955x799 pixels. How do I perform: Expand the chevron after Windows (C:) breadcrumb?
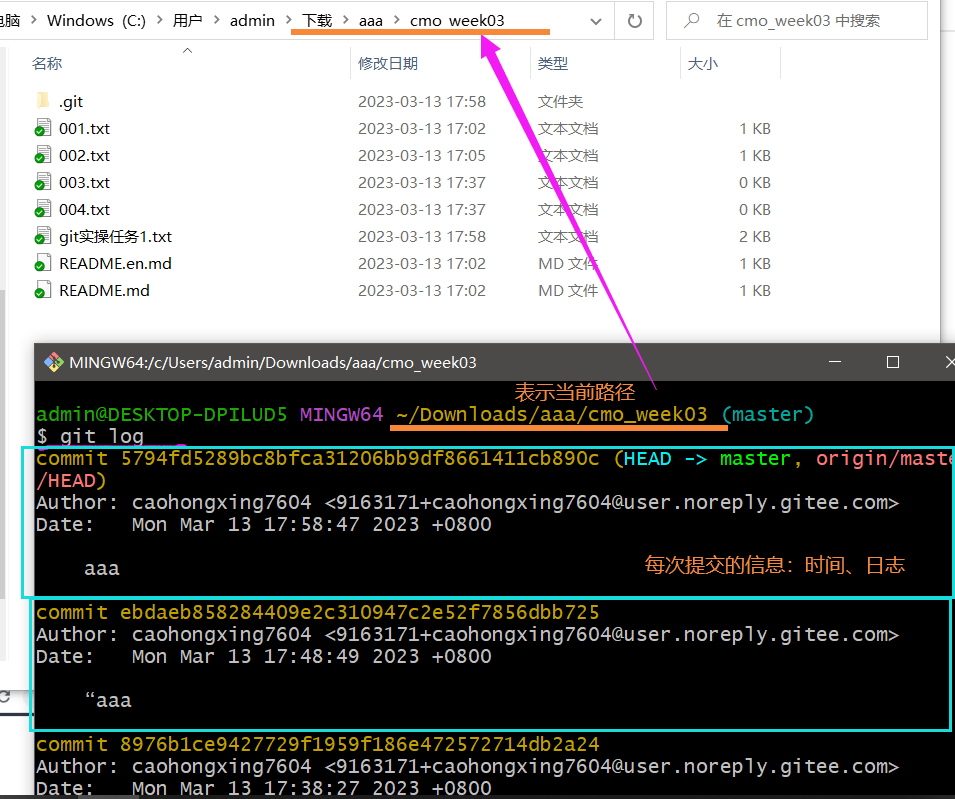(x=160, y=20)
